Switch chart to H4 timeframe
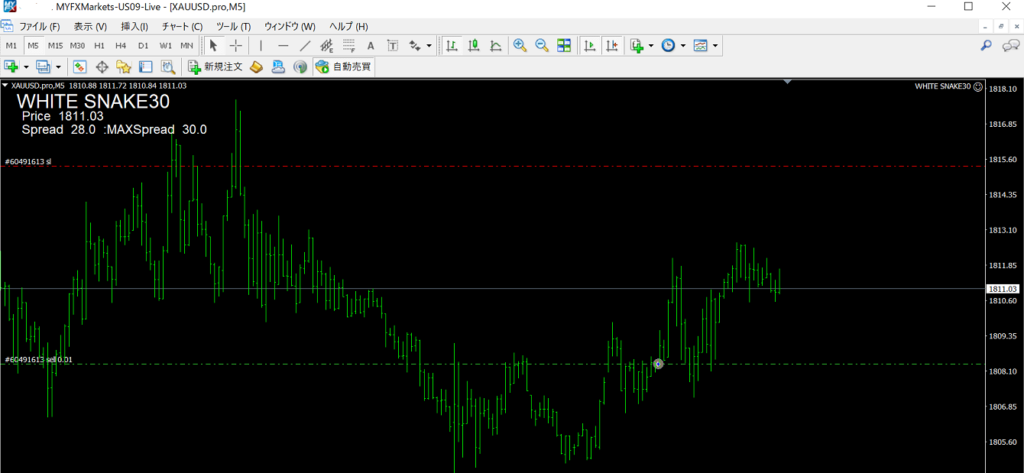 click(x=121, y=46)
